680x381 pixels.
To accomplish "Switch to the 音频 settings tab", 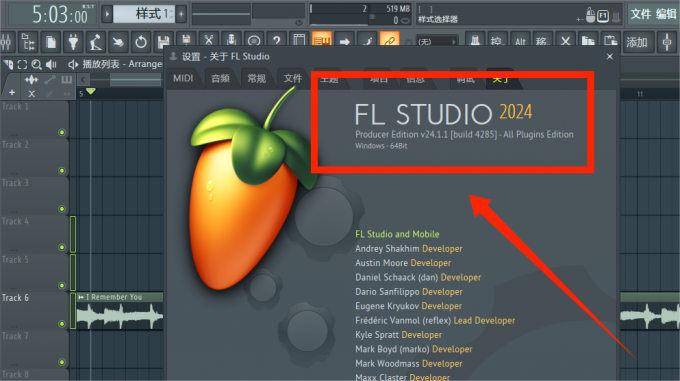I will (220, 78).
